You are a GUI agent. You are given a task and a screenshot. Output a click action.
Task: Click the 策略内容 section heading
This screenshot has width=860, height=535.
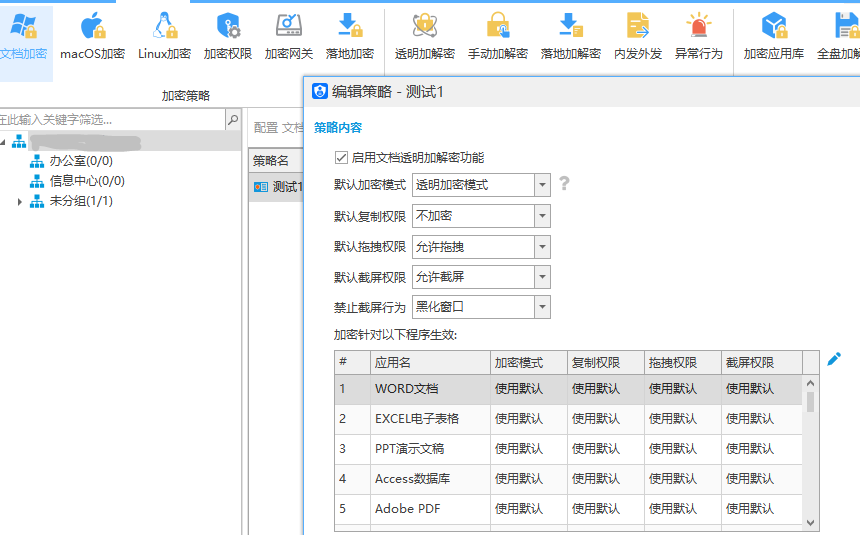(x=338, y=128)
